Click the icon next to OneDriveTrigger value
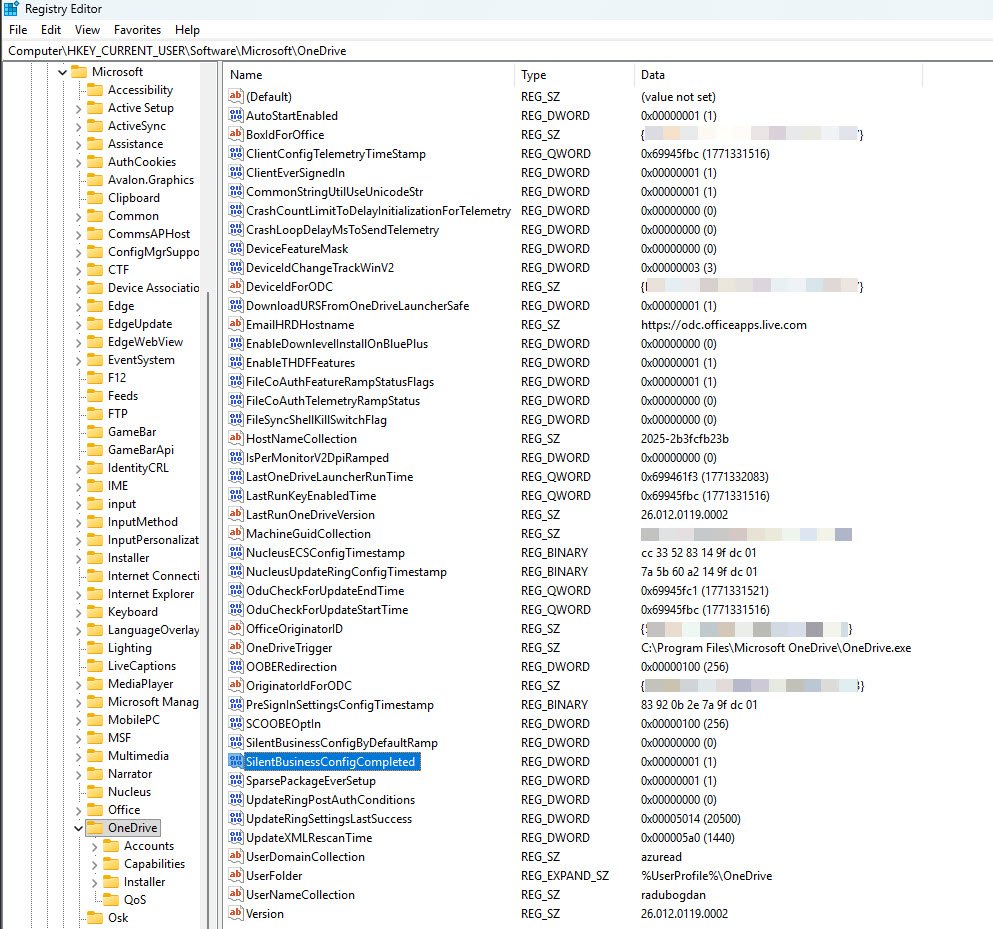Viewport: 993px width, 929px height. pyautogui.click(x=237, y=648)
